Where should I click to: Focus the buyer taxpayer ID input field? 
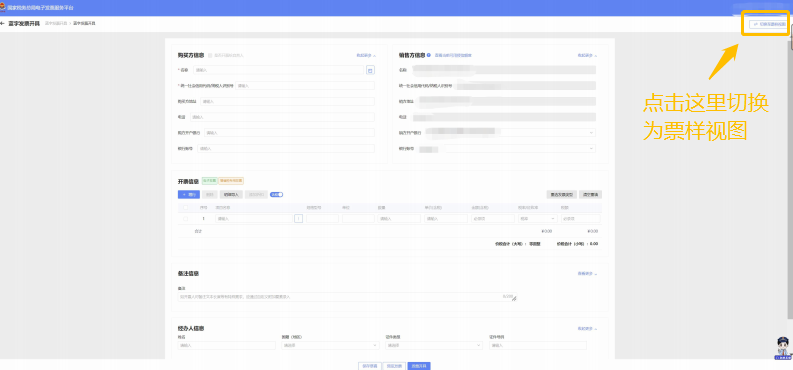[305, 86]
